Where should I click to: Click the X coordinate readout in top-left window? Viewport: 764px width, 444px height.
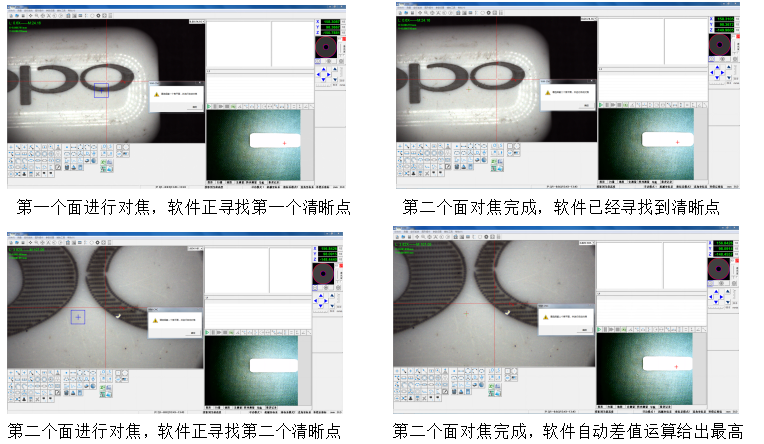tap(330, 21)
